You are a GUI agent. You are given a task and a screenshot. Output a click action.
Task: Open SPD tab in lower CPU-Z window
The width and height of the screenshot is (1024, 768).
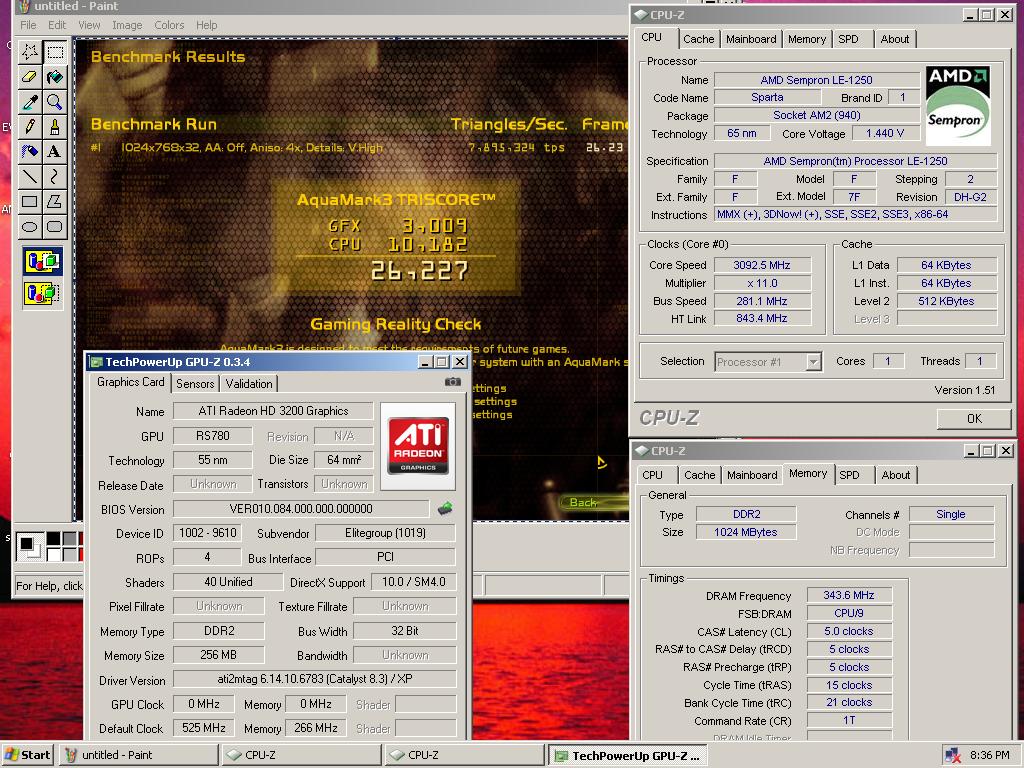coord(849,475)
